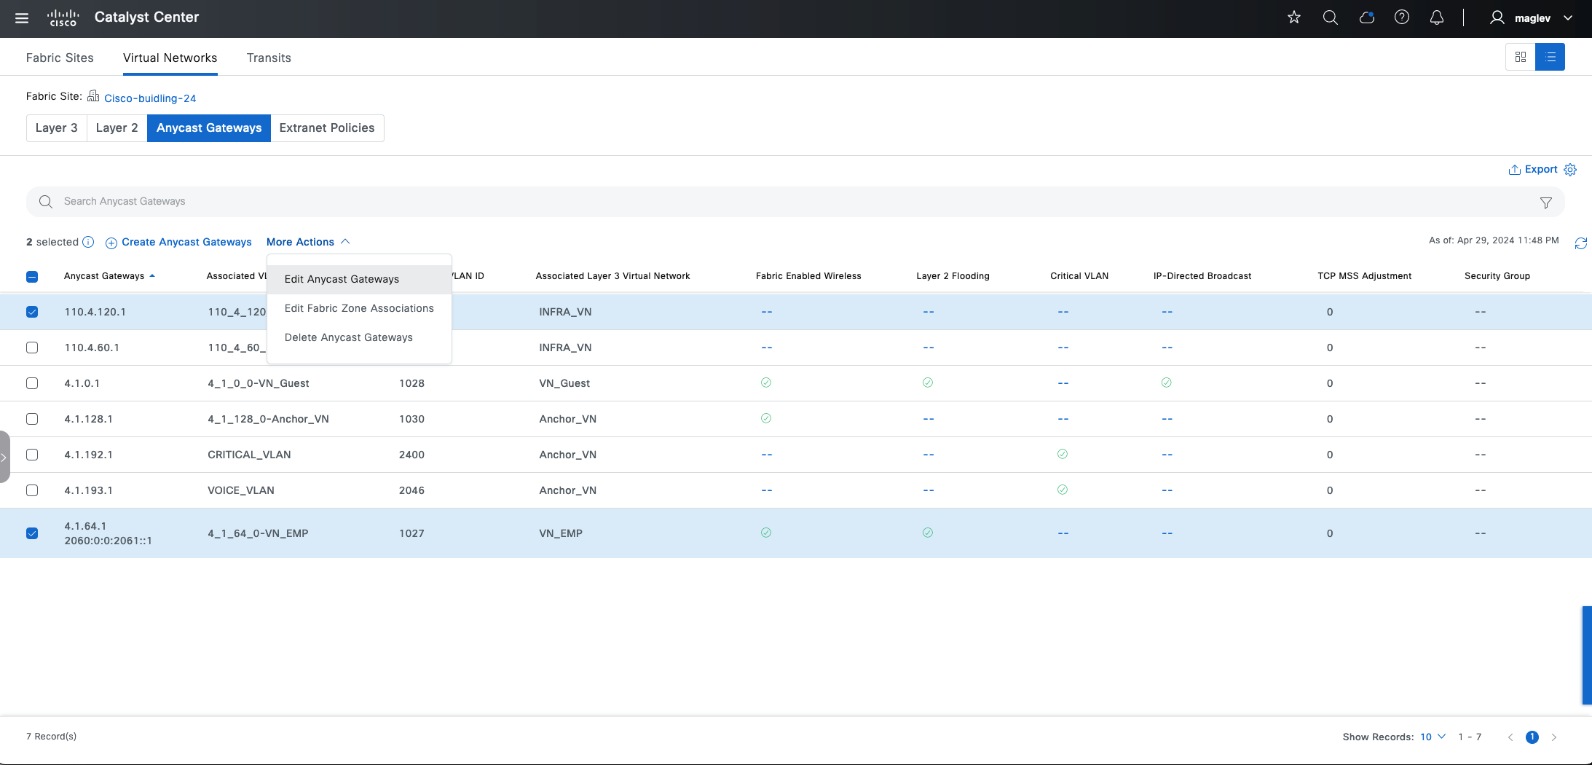Screen dimensions: 1592x765
Task: Open notifications bell icon
Action: click(1437, 17)
